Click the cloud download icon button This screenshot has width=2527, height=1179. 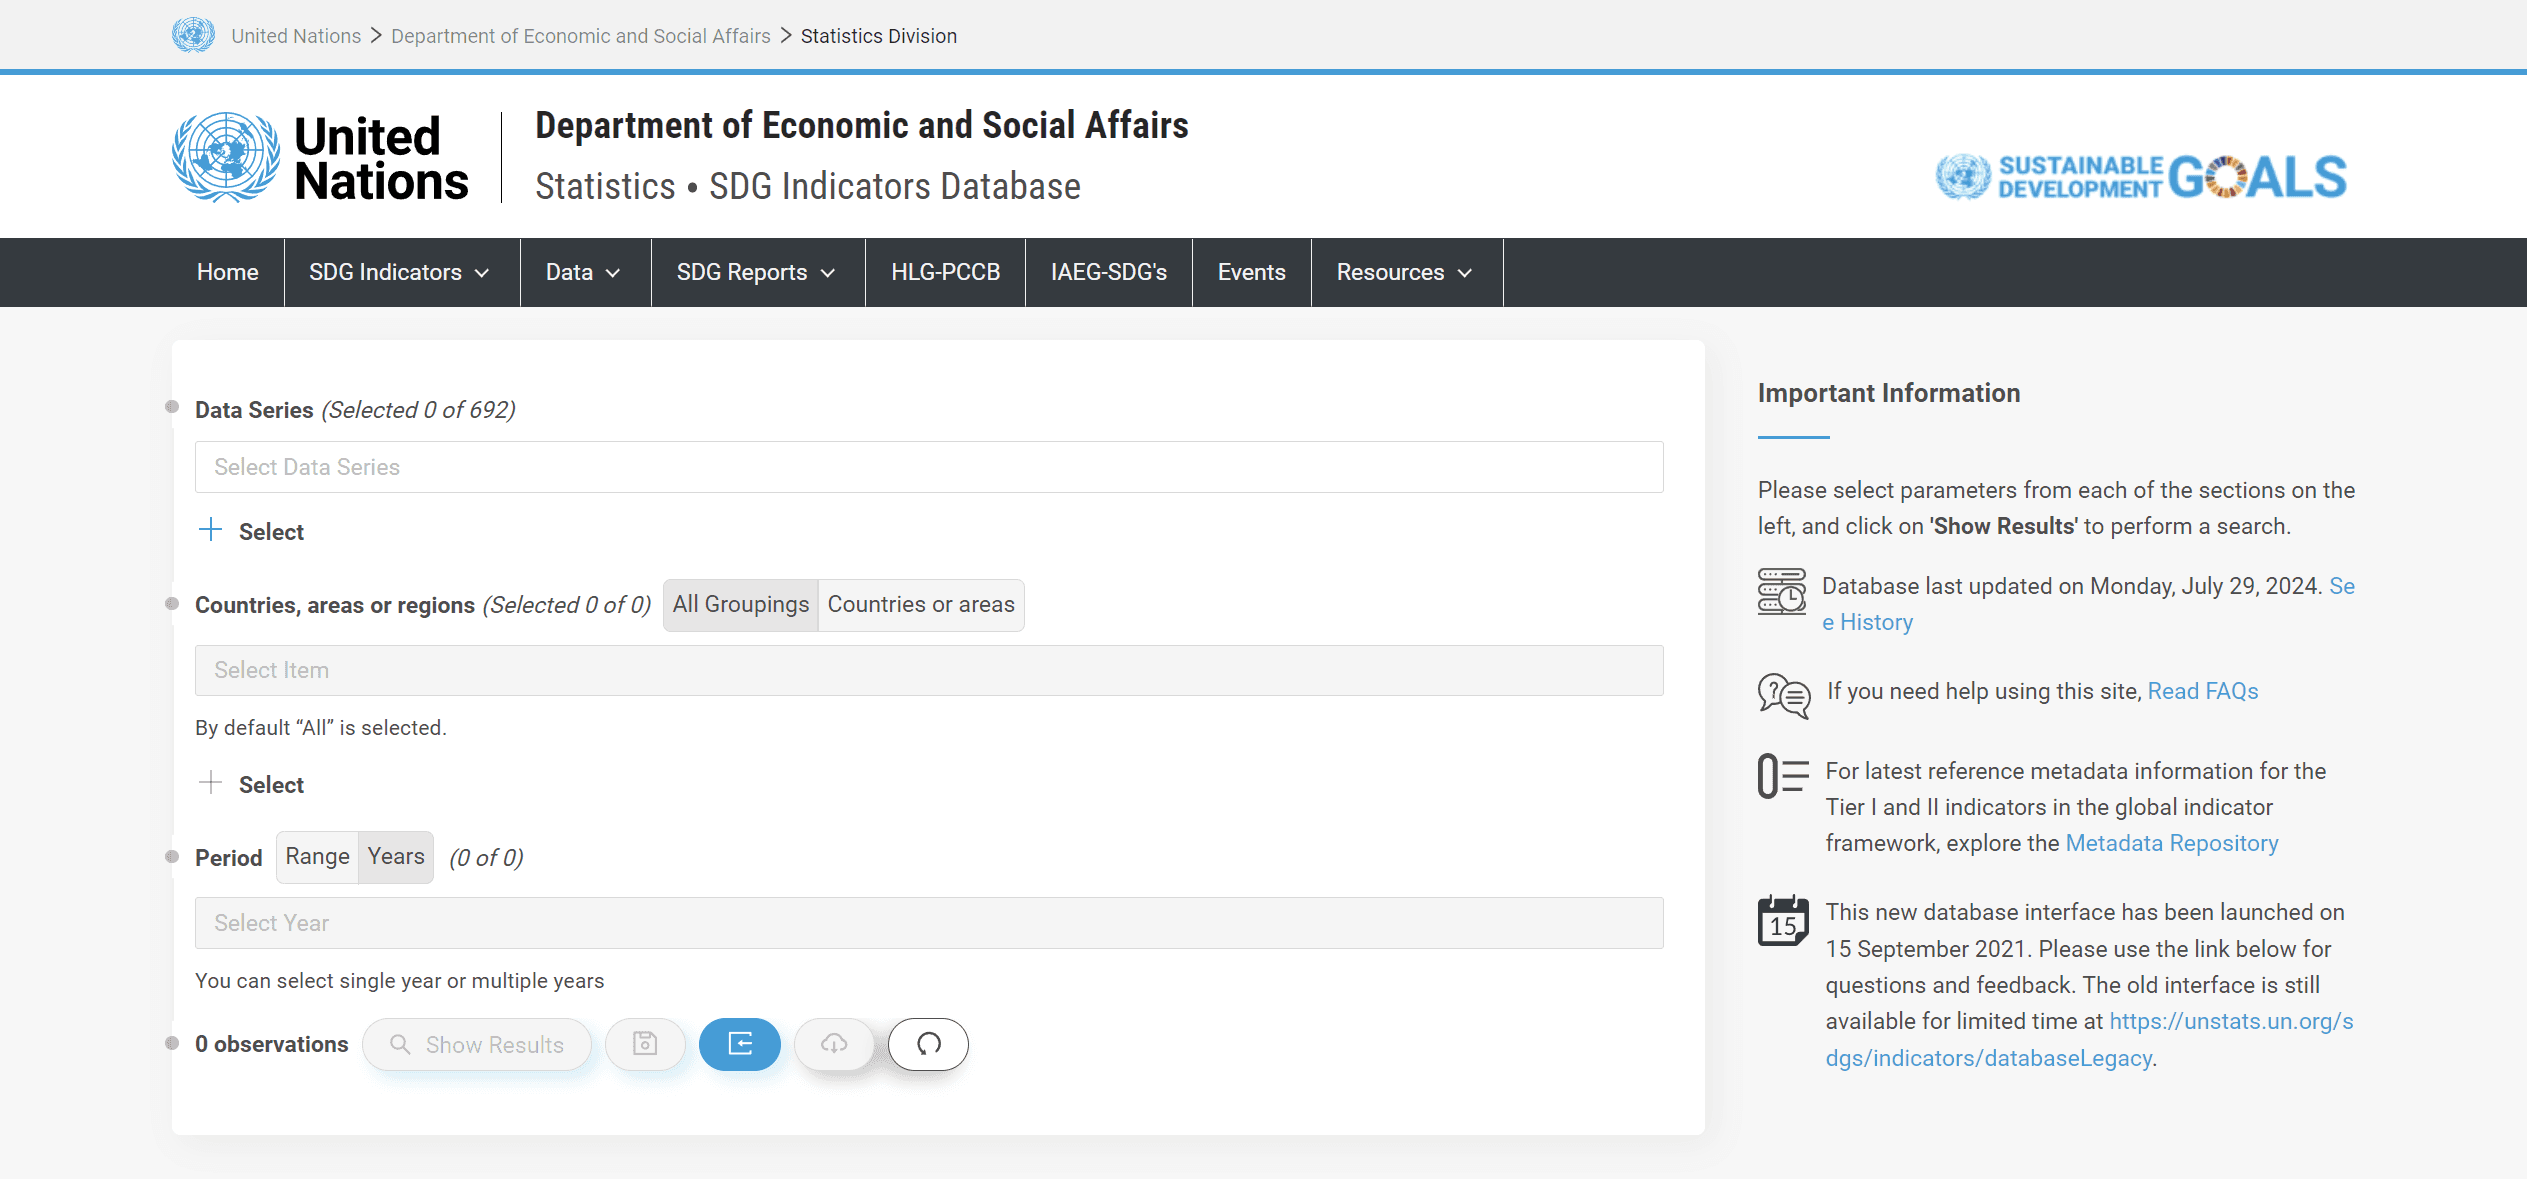834,1044
